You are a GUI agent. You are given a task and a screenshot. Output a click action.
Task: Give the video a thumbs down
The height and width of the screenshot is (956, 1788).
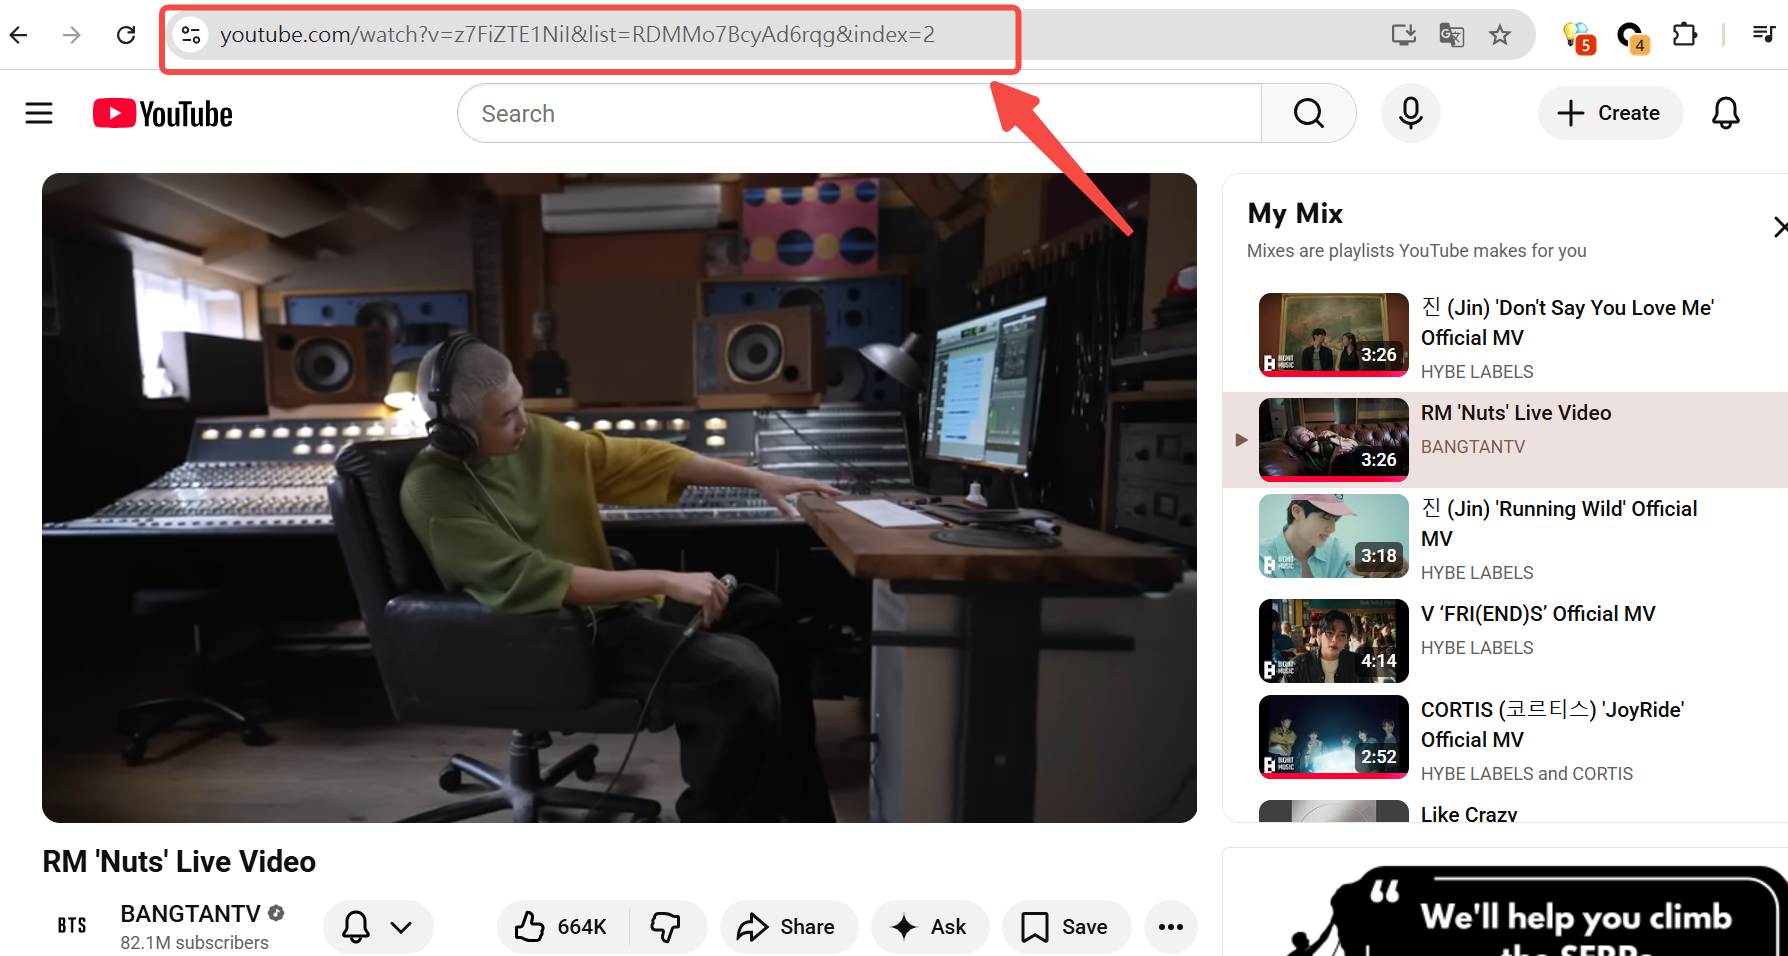(668, 927)
